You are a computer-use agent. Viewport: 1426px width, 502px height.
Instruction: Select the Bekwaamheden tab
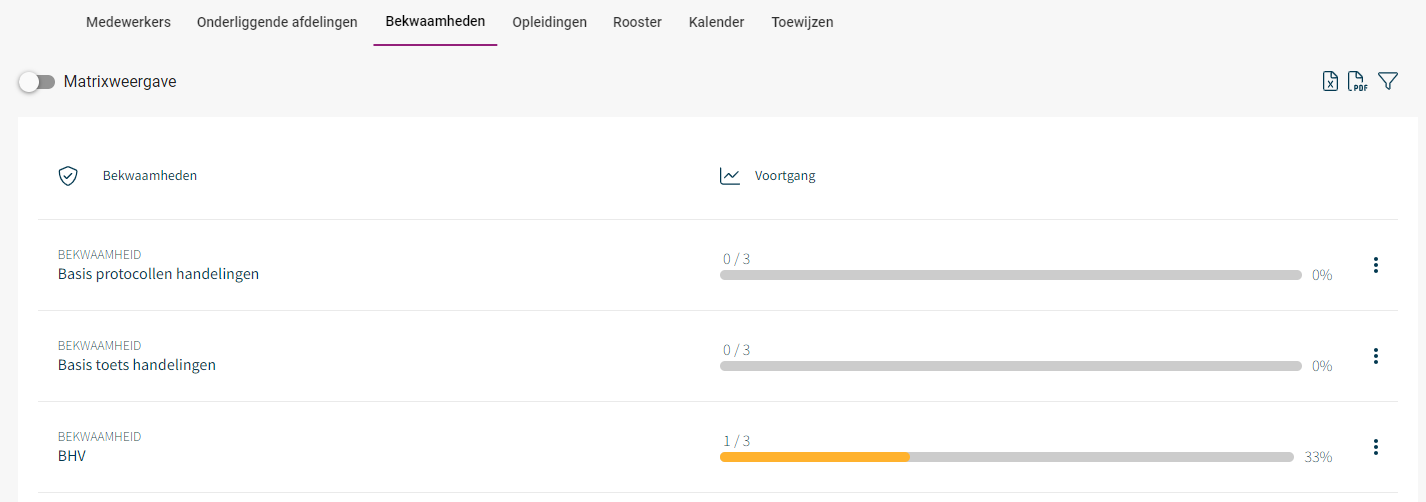click(x=435, y=22)
